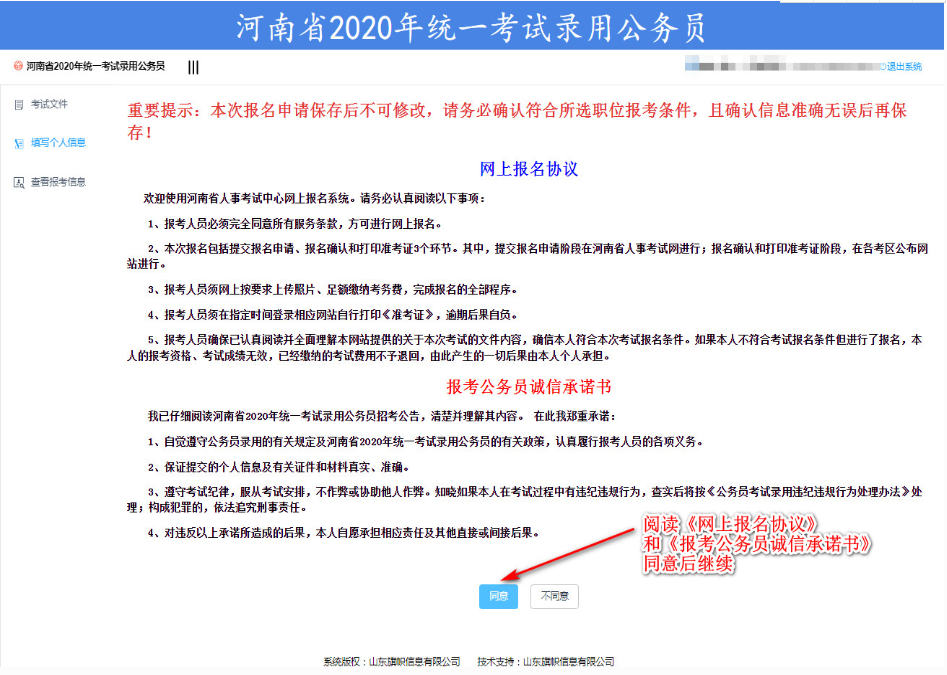947x675 pixels.
Task: Click the 填写个人信息 form icon
Action: click(x=19, y=144)
